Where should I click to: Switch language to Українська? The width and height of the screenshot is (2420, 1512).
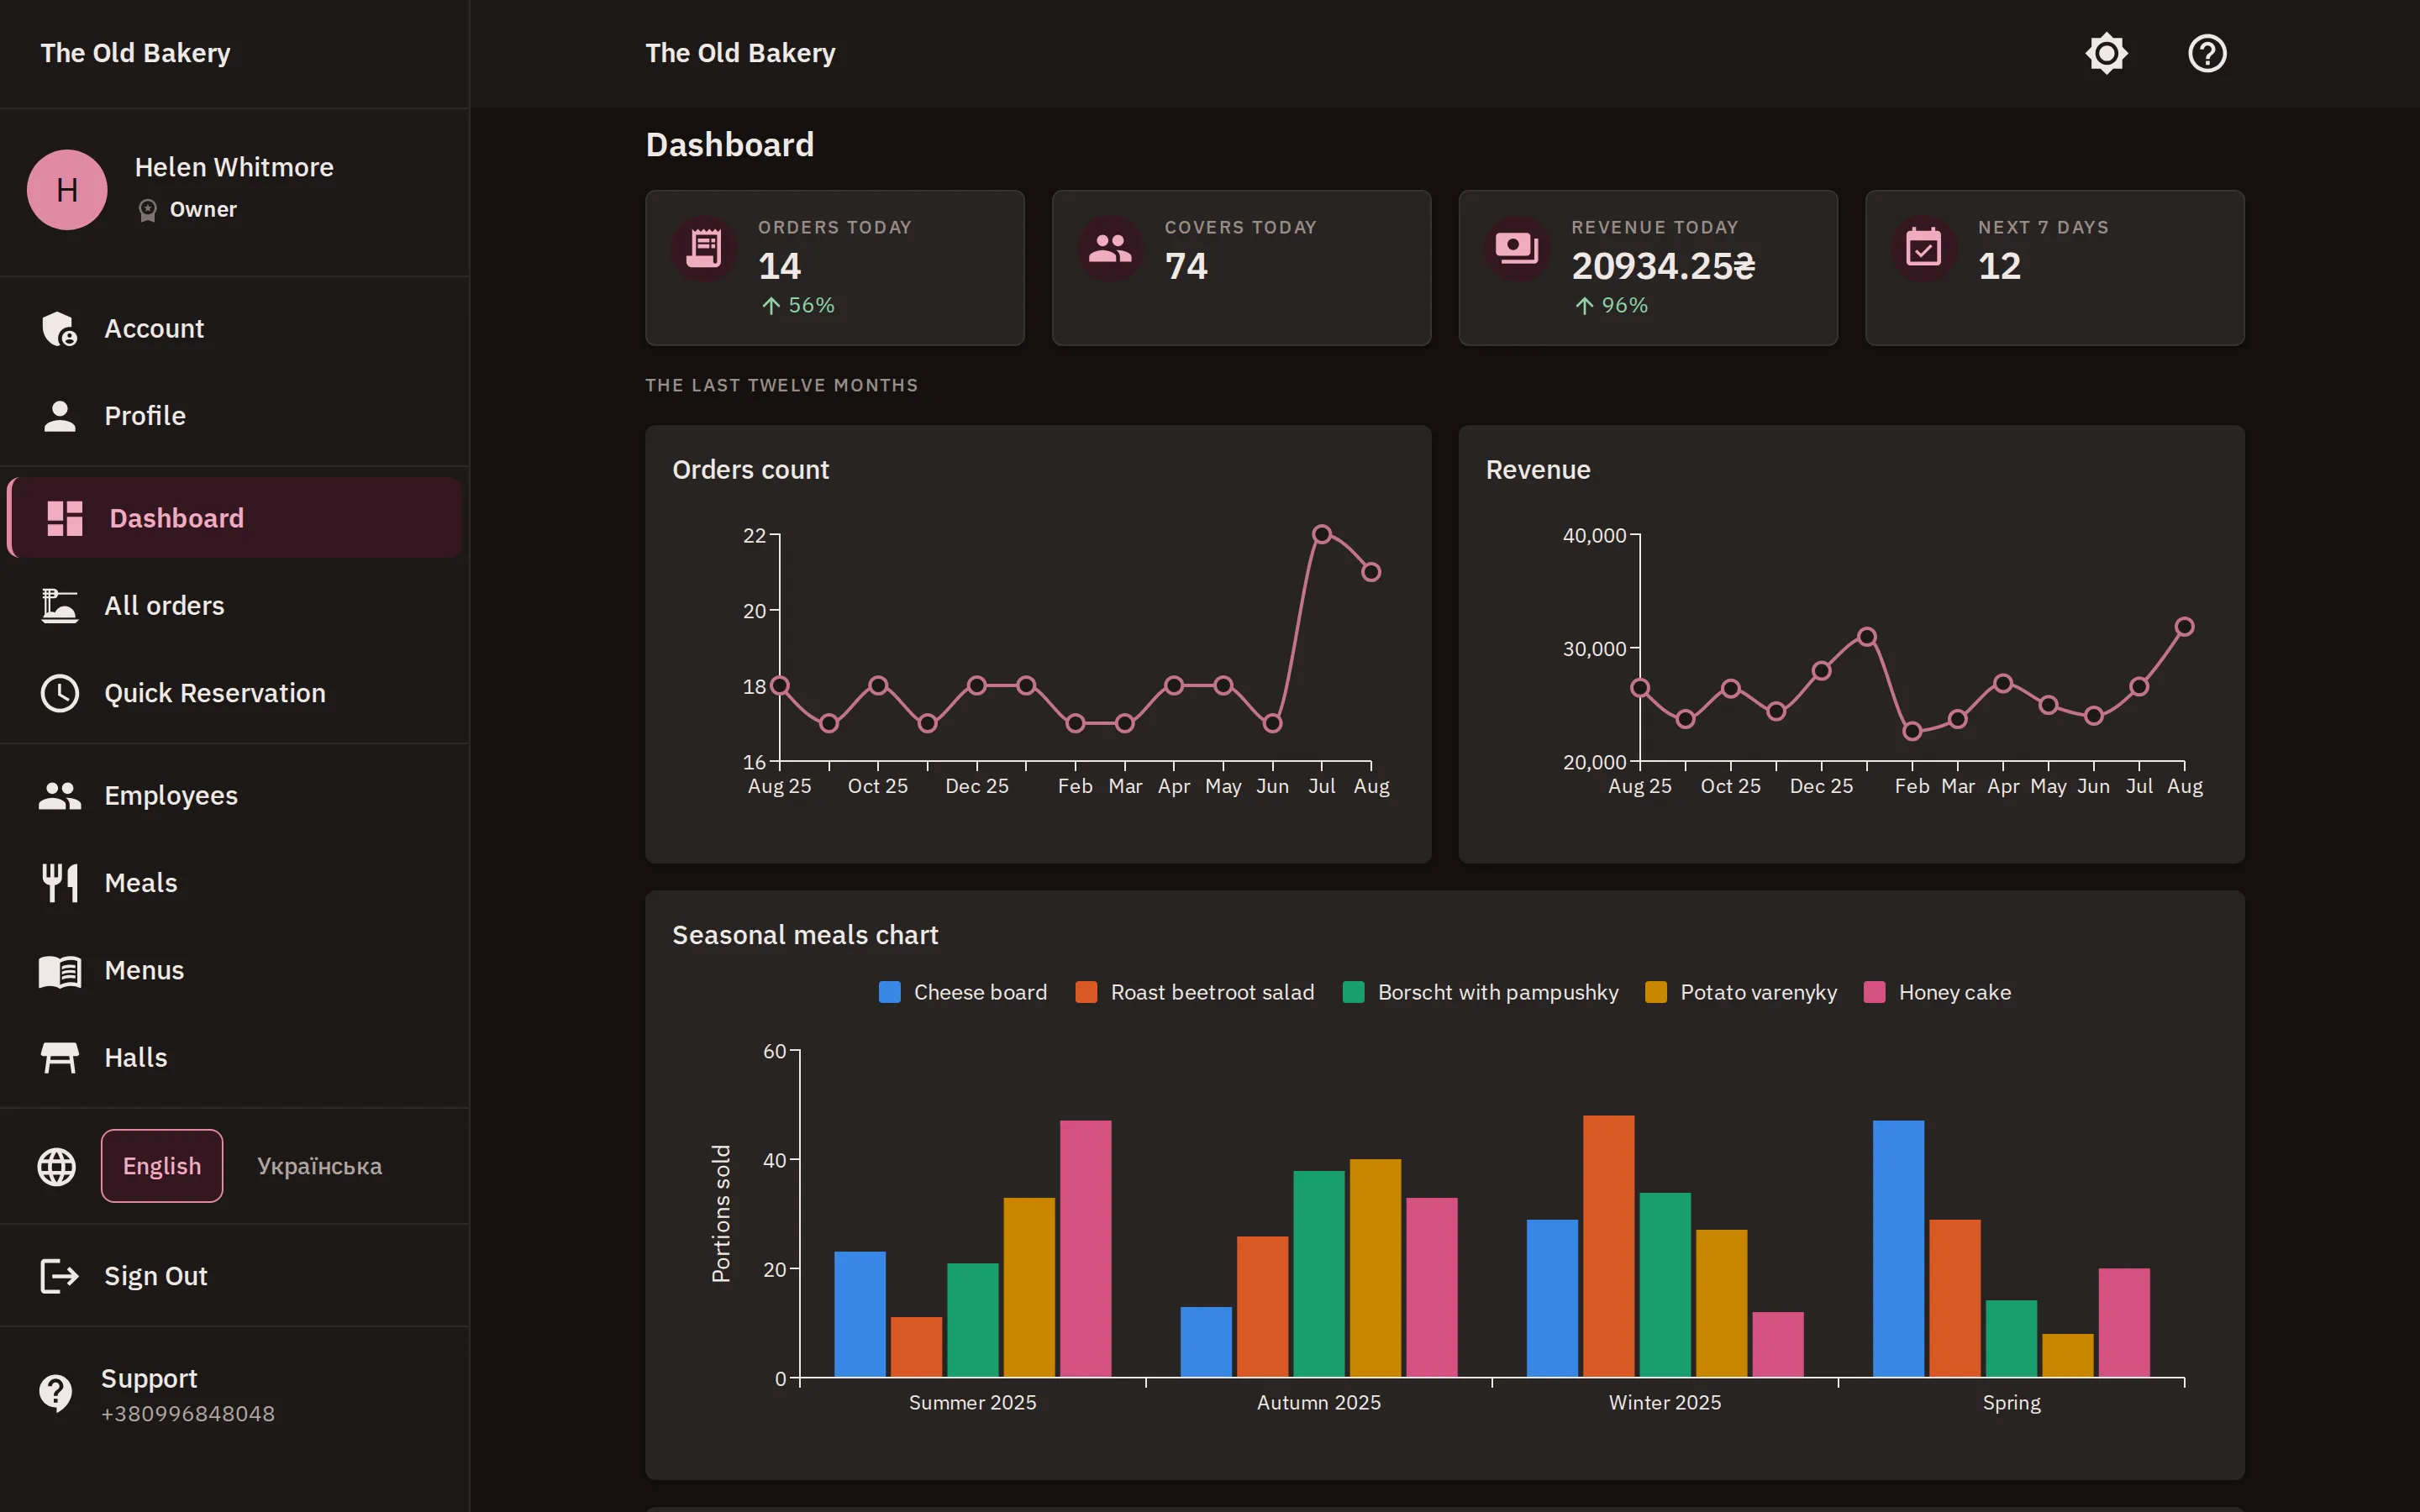pyautogui.click(x=319, y=1166)
